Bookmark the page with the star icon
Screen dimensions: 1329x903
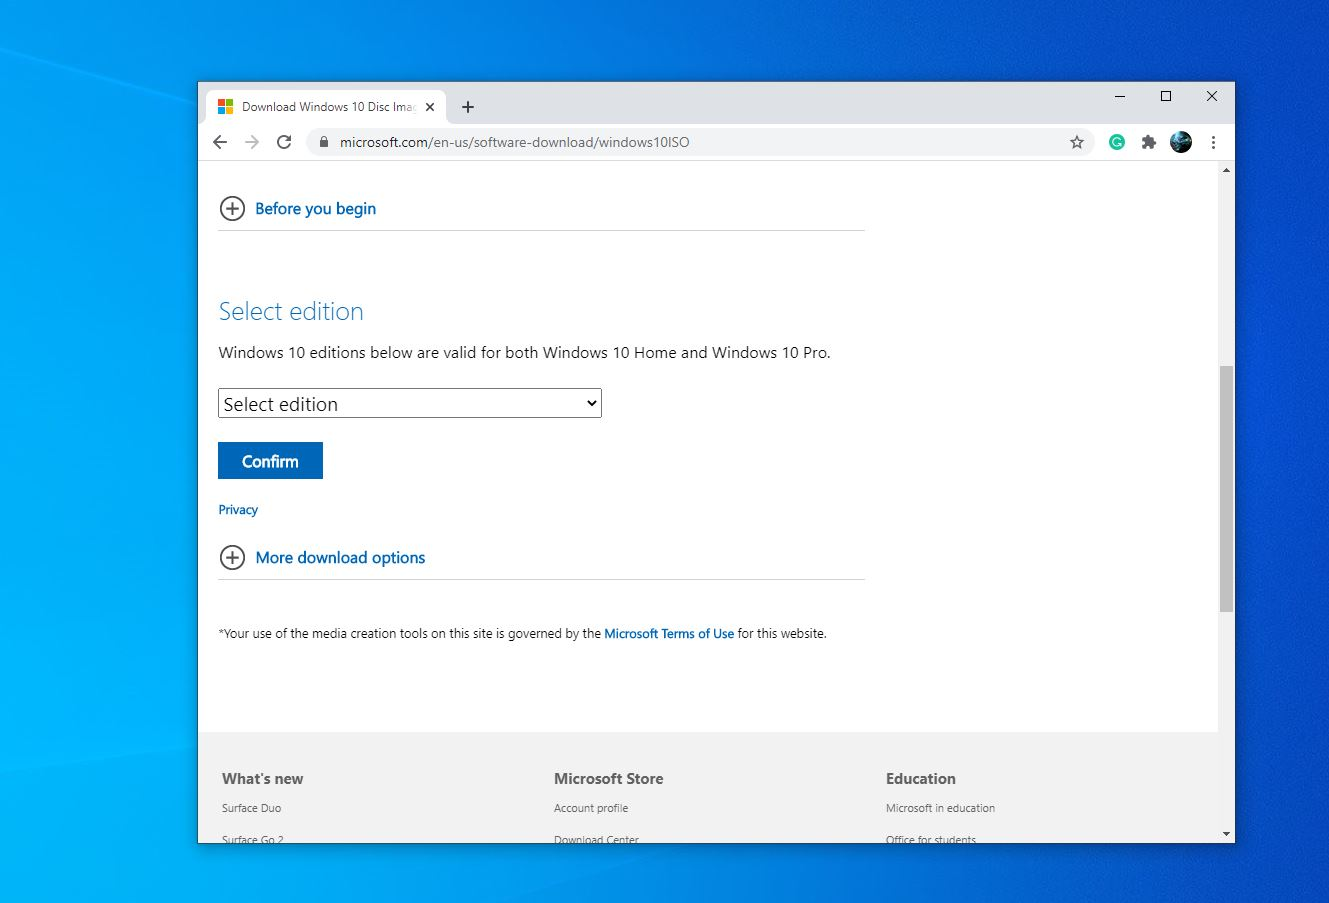click(x=1077, y=142)
